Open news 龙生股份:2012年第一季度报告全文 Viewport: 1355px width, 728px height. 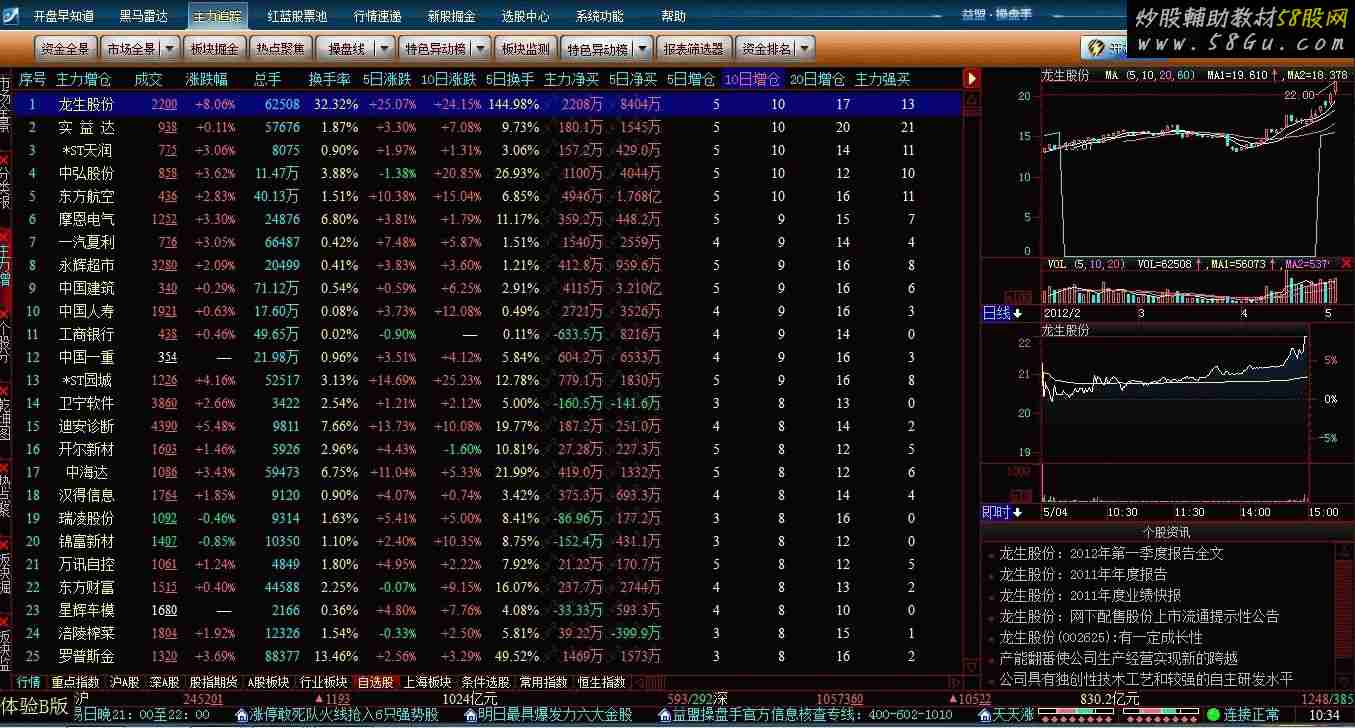coord(1111,553)
